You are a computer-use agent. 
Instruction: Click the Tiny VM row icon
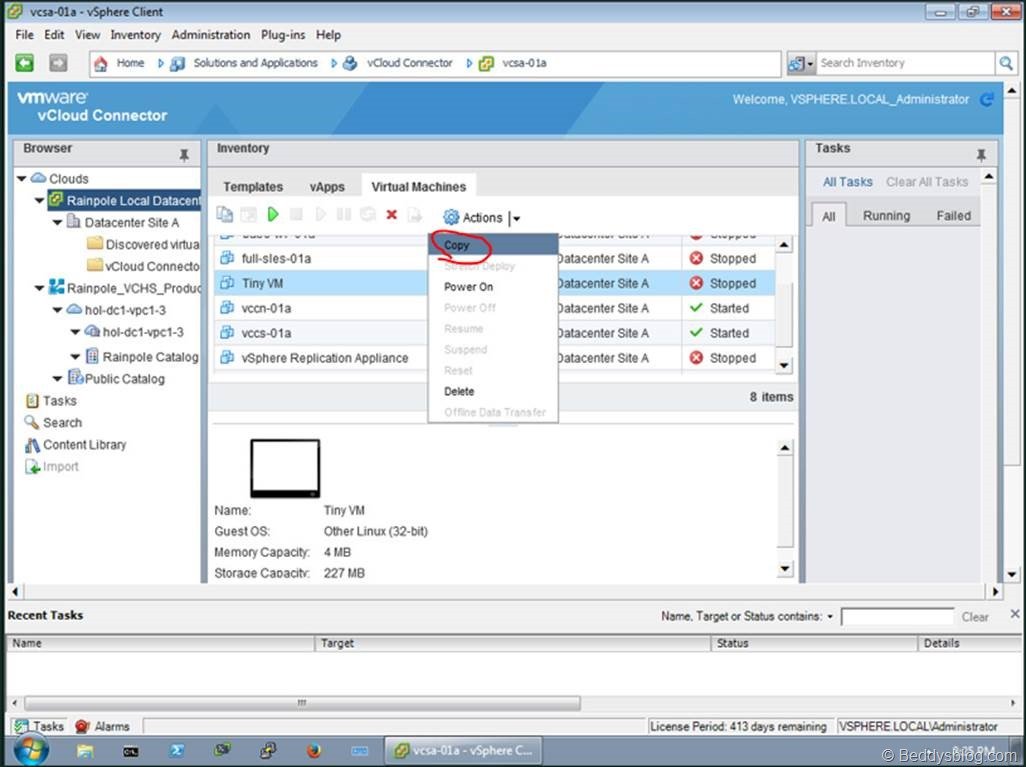coord(227,283)
